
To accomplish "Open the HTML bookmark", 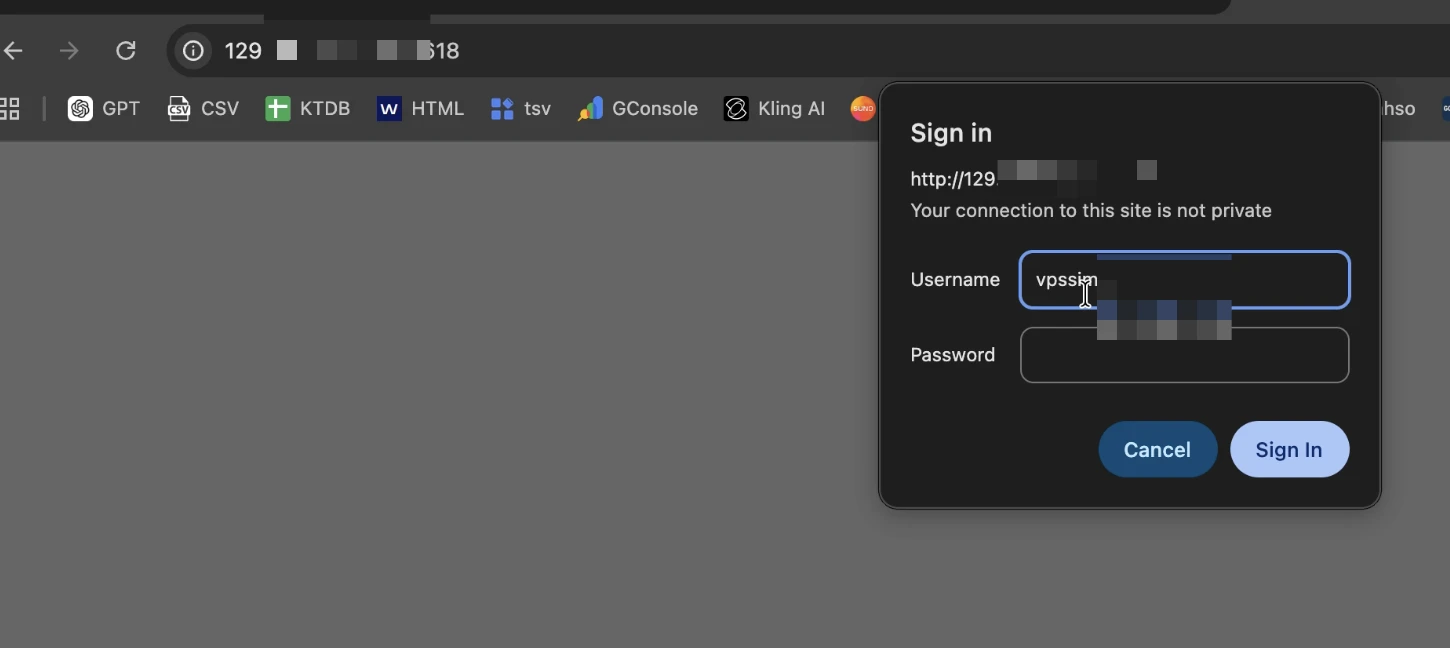I will tap(420, 109).
